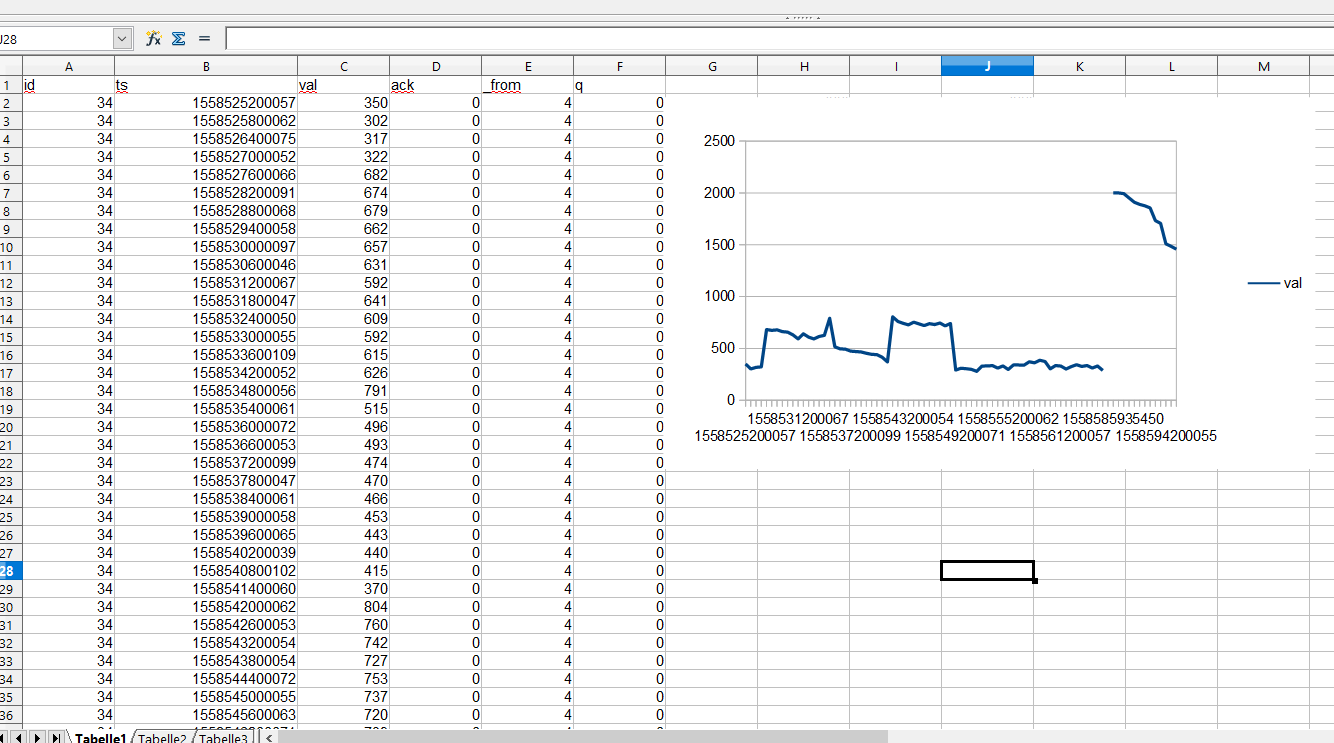Click the 'id' header cell
The width and height of the screenshot is (1334, 743).
pyautogui.click(x=68, y=85)
